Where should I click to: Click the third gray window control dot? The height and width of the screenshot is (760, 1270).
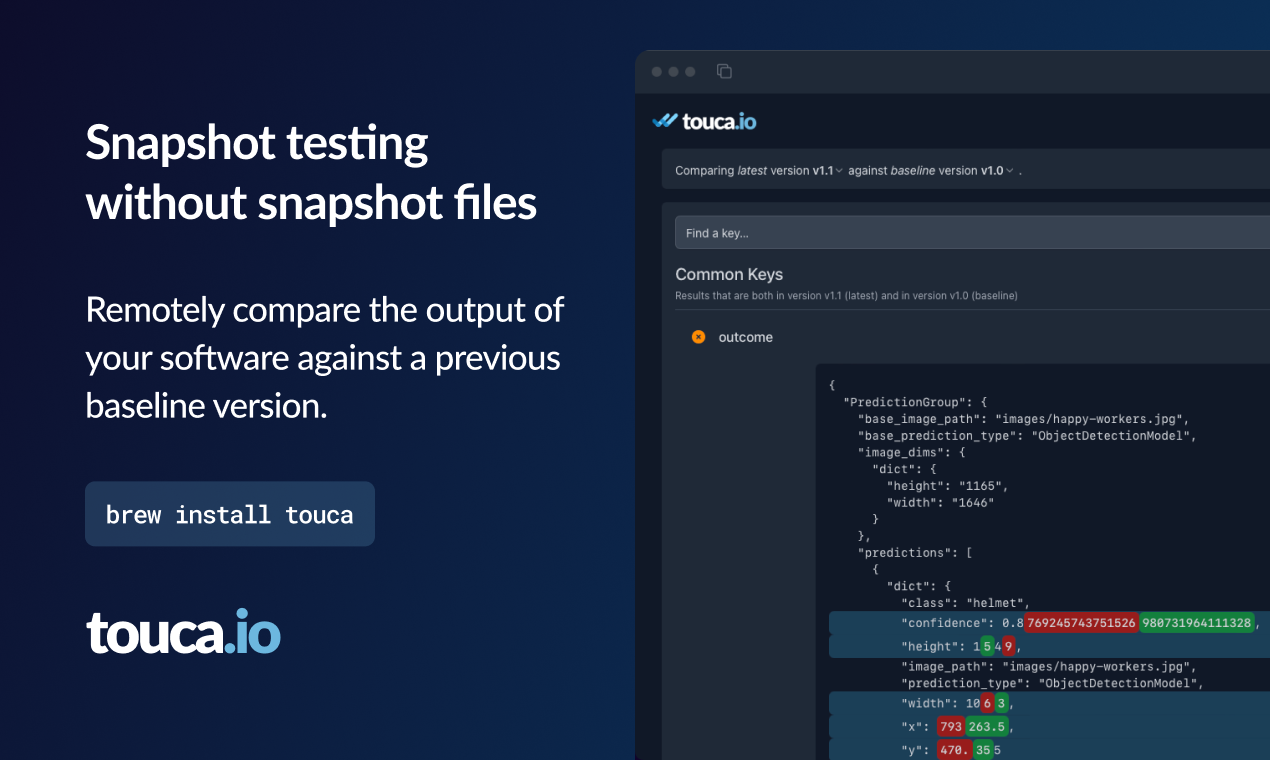[x=690, y=72]
